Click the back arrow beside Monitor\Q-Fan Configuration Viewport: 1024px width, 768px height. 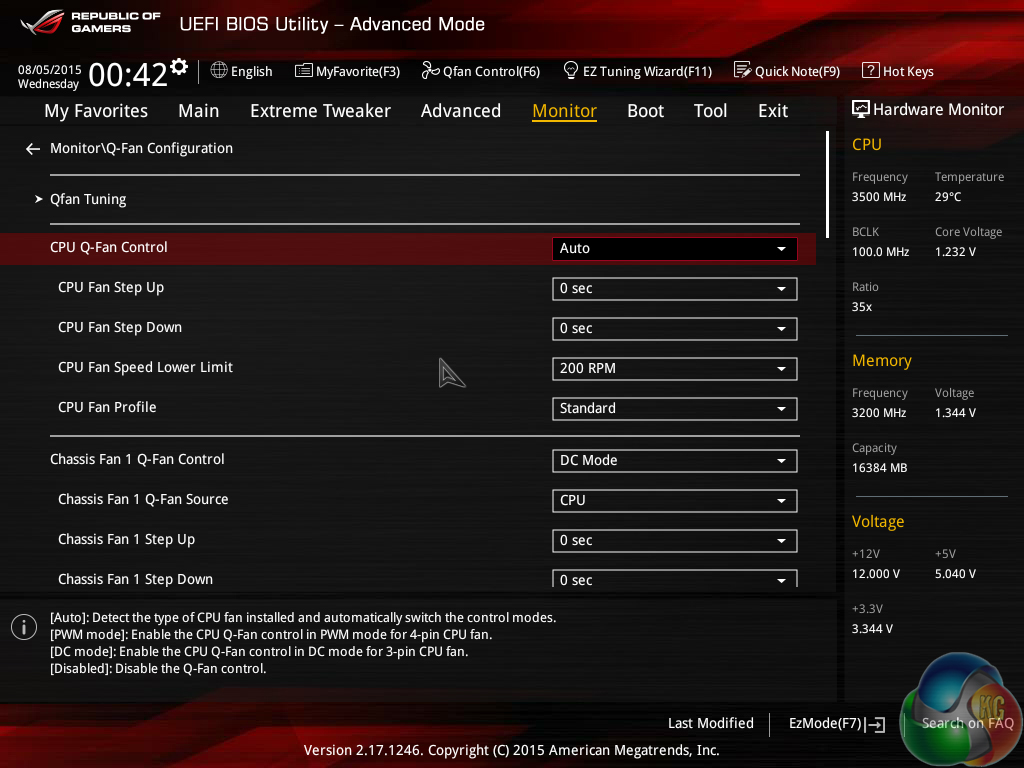[x=33, y=150]
